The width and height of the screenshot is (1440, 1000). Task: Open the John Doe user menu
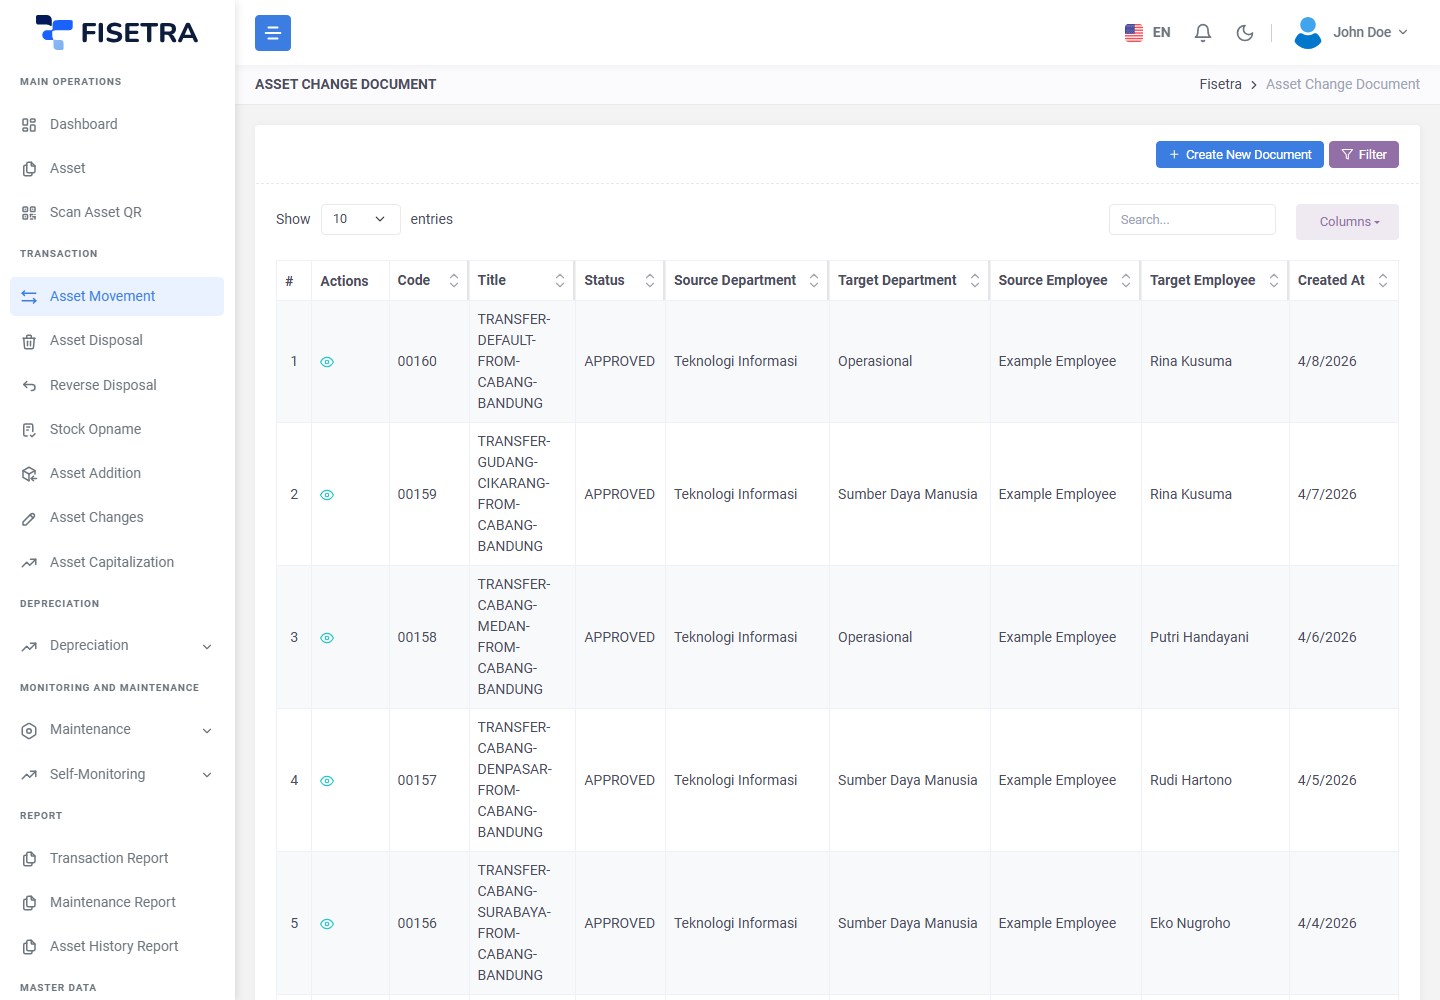1352,33
